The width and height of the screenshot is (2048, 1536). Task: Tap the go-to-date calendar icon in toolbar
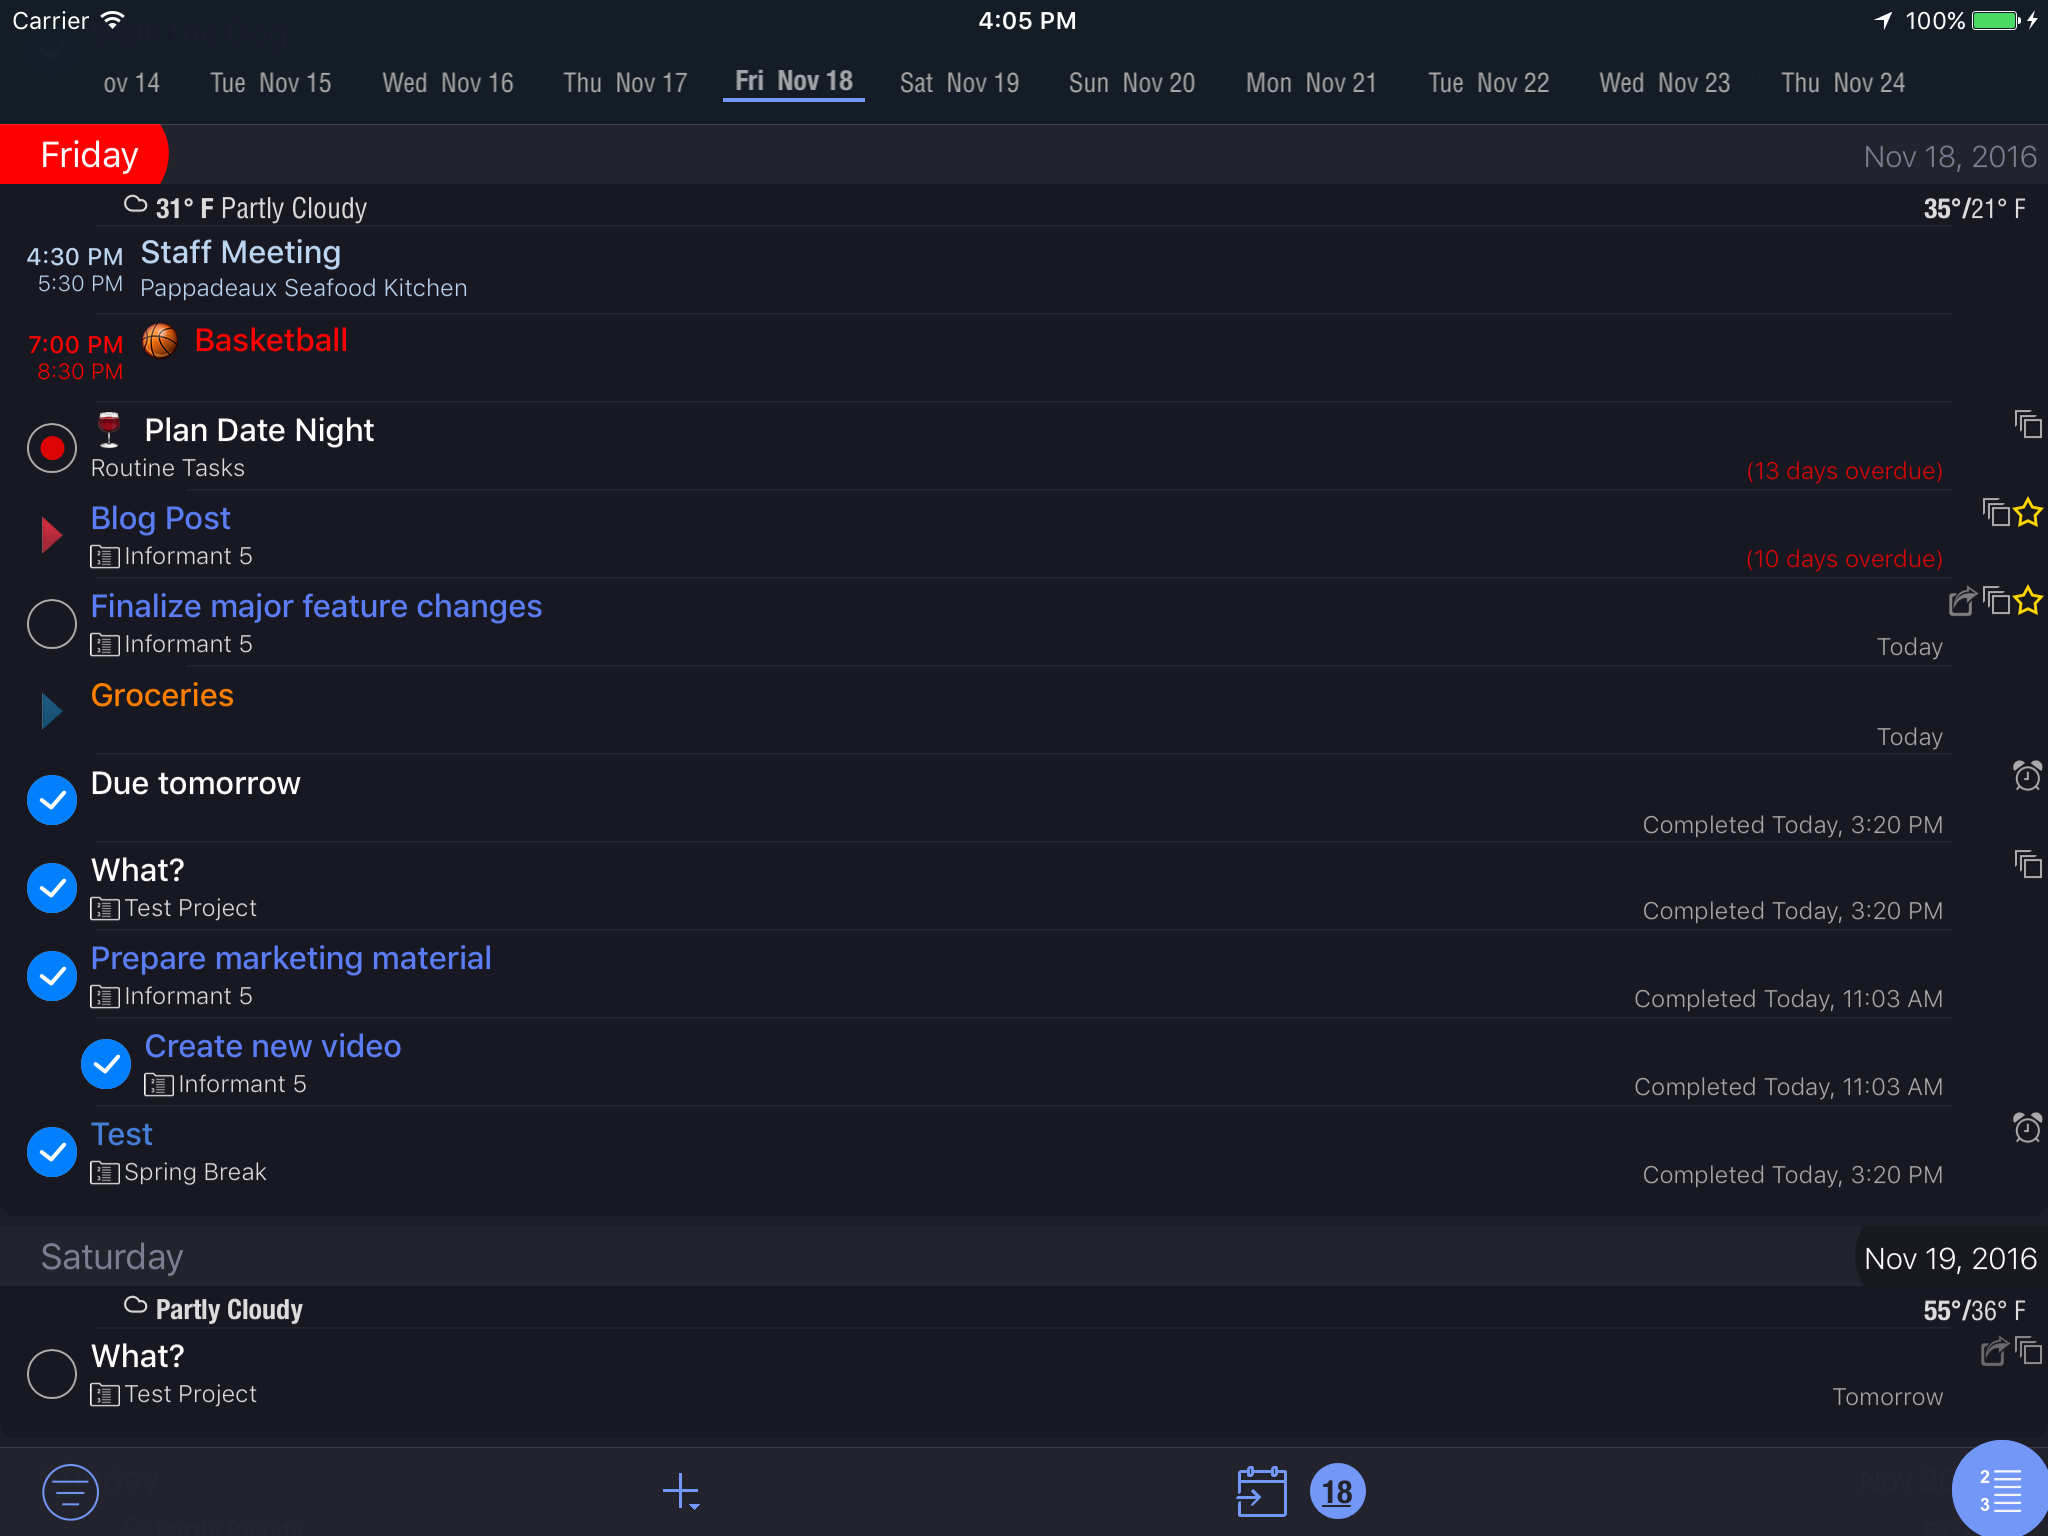point(1262,1490)
